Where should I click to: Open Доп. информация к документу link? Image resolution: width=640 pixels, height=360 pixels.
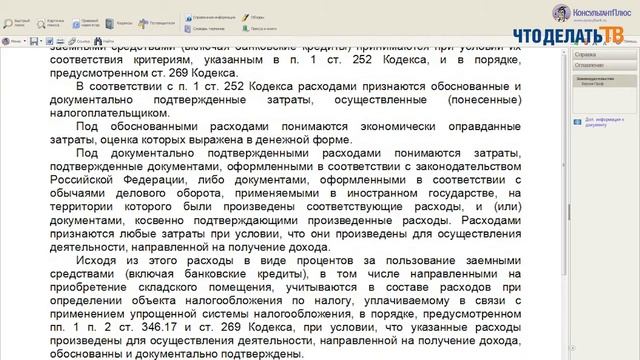coord(605,122)
